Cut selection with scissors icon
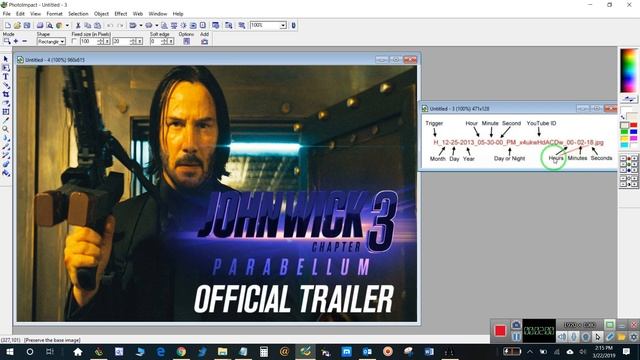Viewport: 640px width, 360px height. point(78,25)
